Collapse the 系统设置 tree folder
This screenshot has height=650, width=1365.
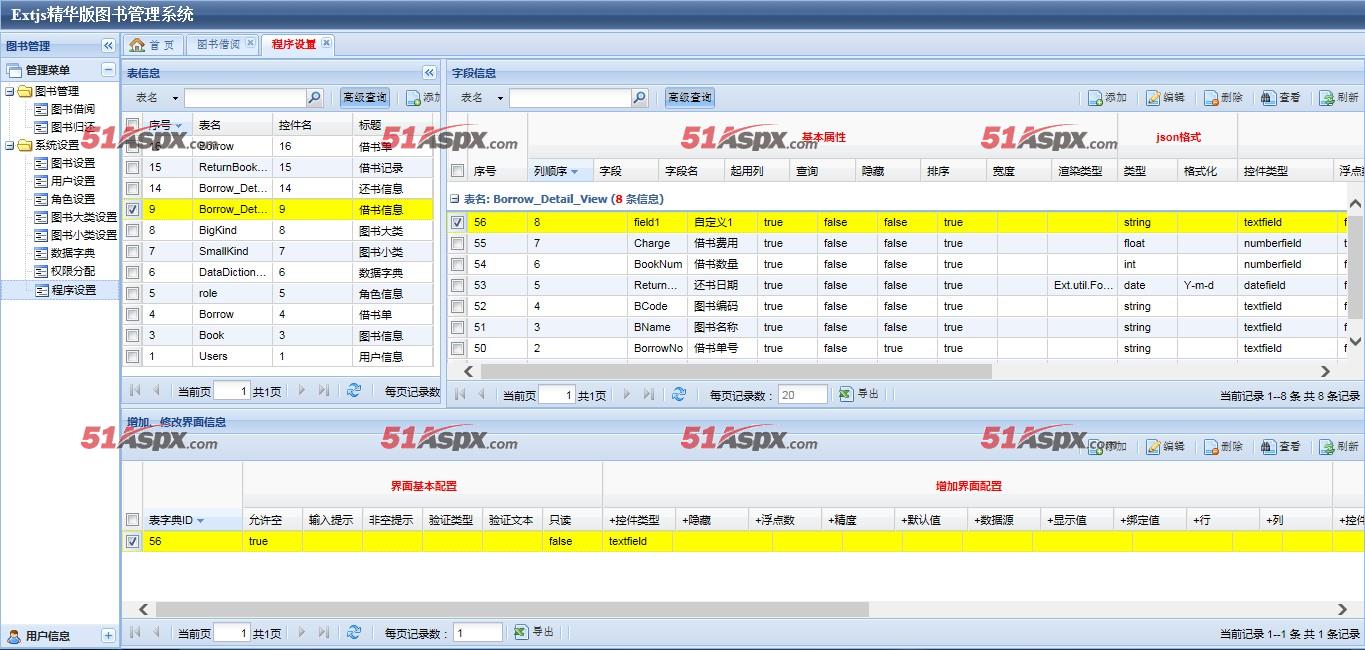coord(10,145)
